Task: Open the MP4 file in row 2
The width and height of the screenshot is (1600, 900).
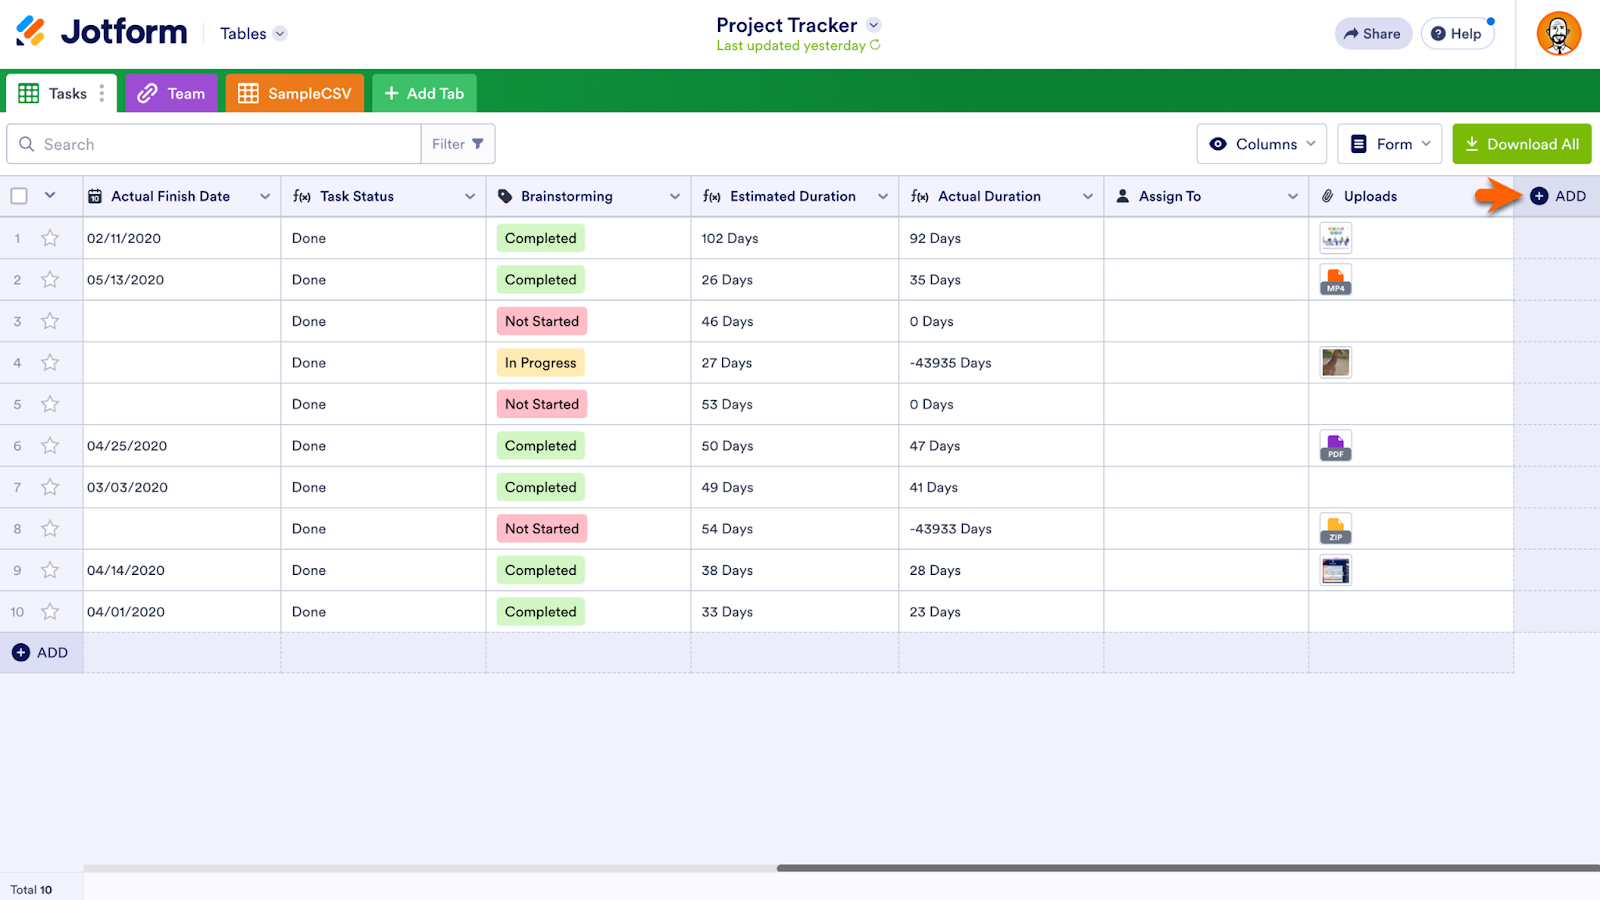Action: click(1335, 281)
